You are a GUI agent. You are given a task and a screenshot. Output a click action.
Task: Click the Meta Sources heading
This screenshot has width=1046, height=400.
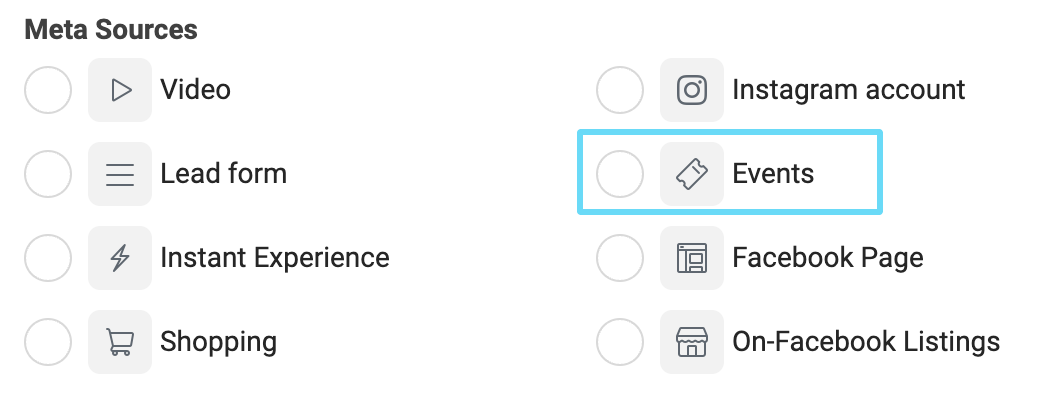pyautogui.click(x=111, y=29)
